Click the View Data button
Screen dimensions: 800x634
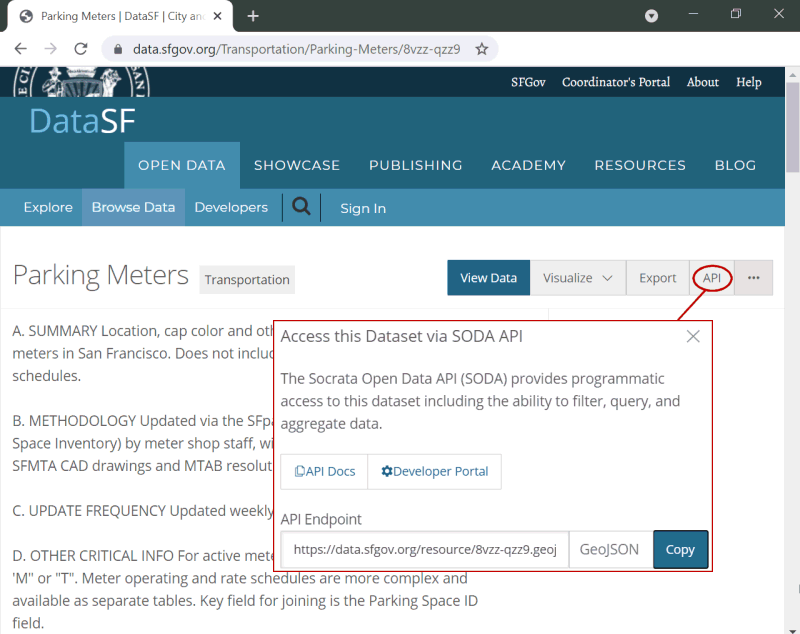point(488,278)
